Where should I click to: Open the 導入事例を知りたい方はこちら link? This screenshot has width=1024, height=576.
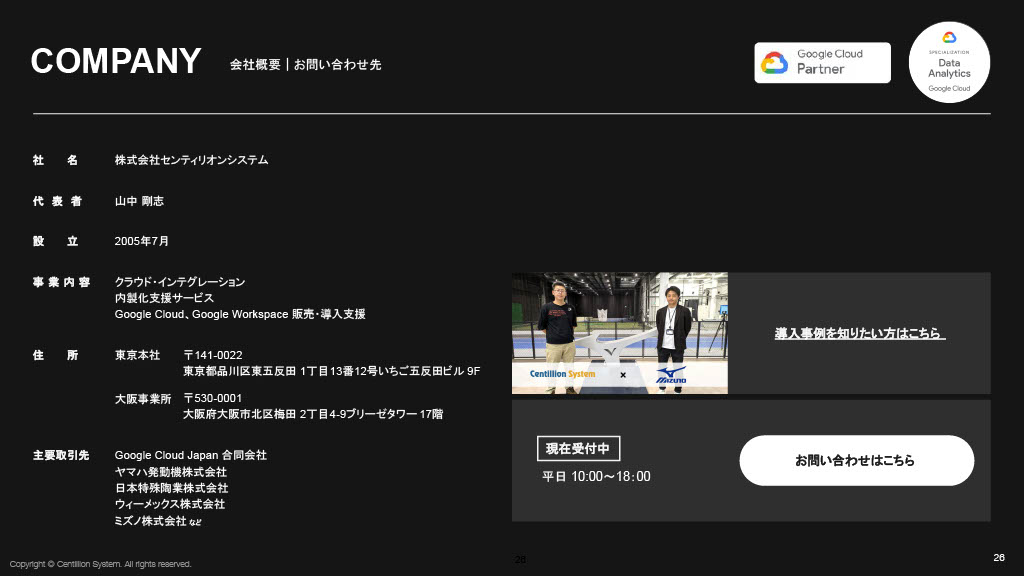coord(859,333)
